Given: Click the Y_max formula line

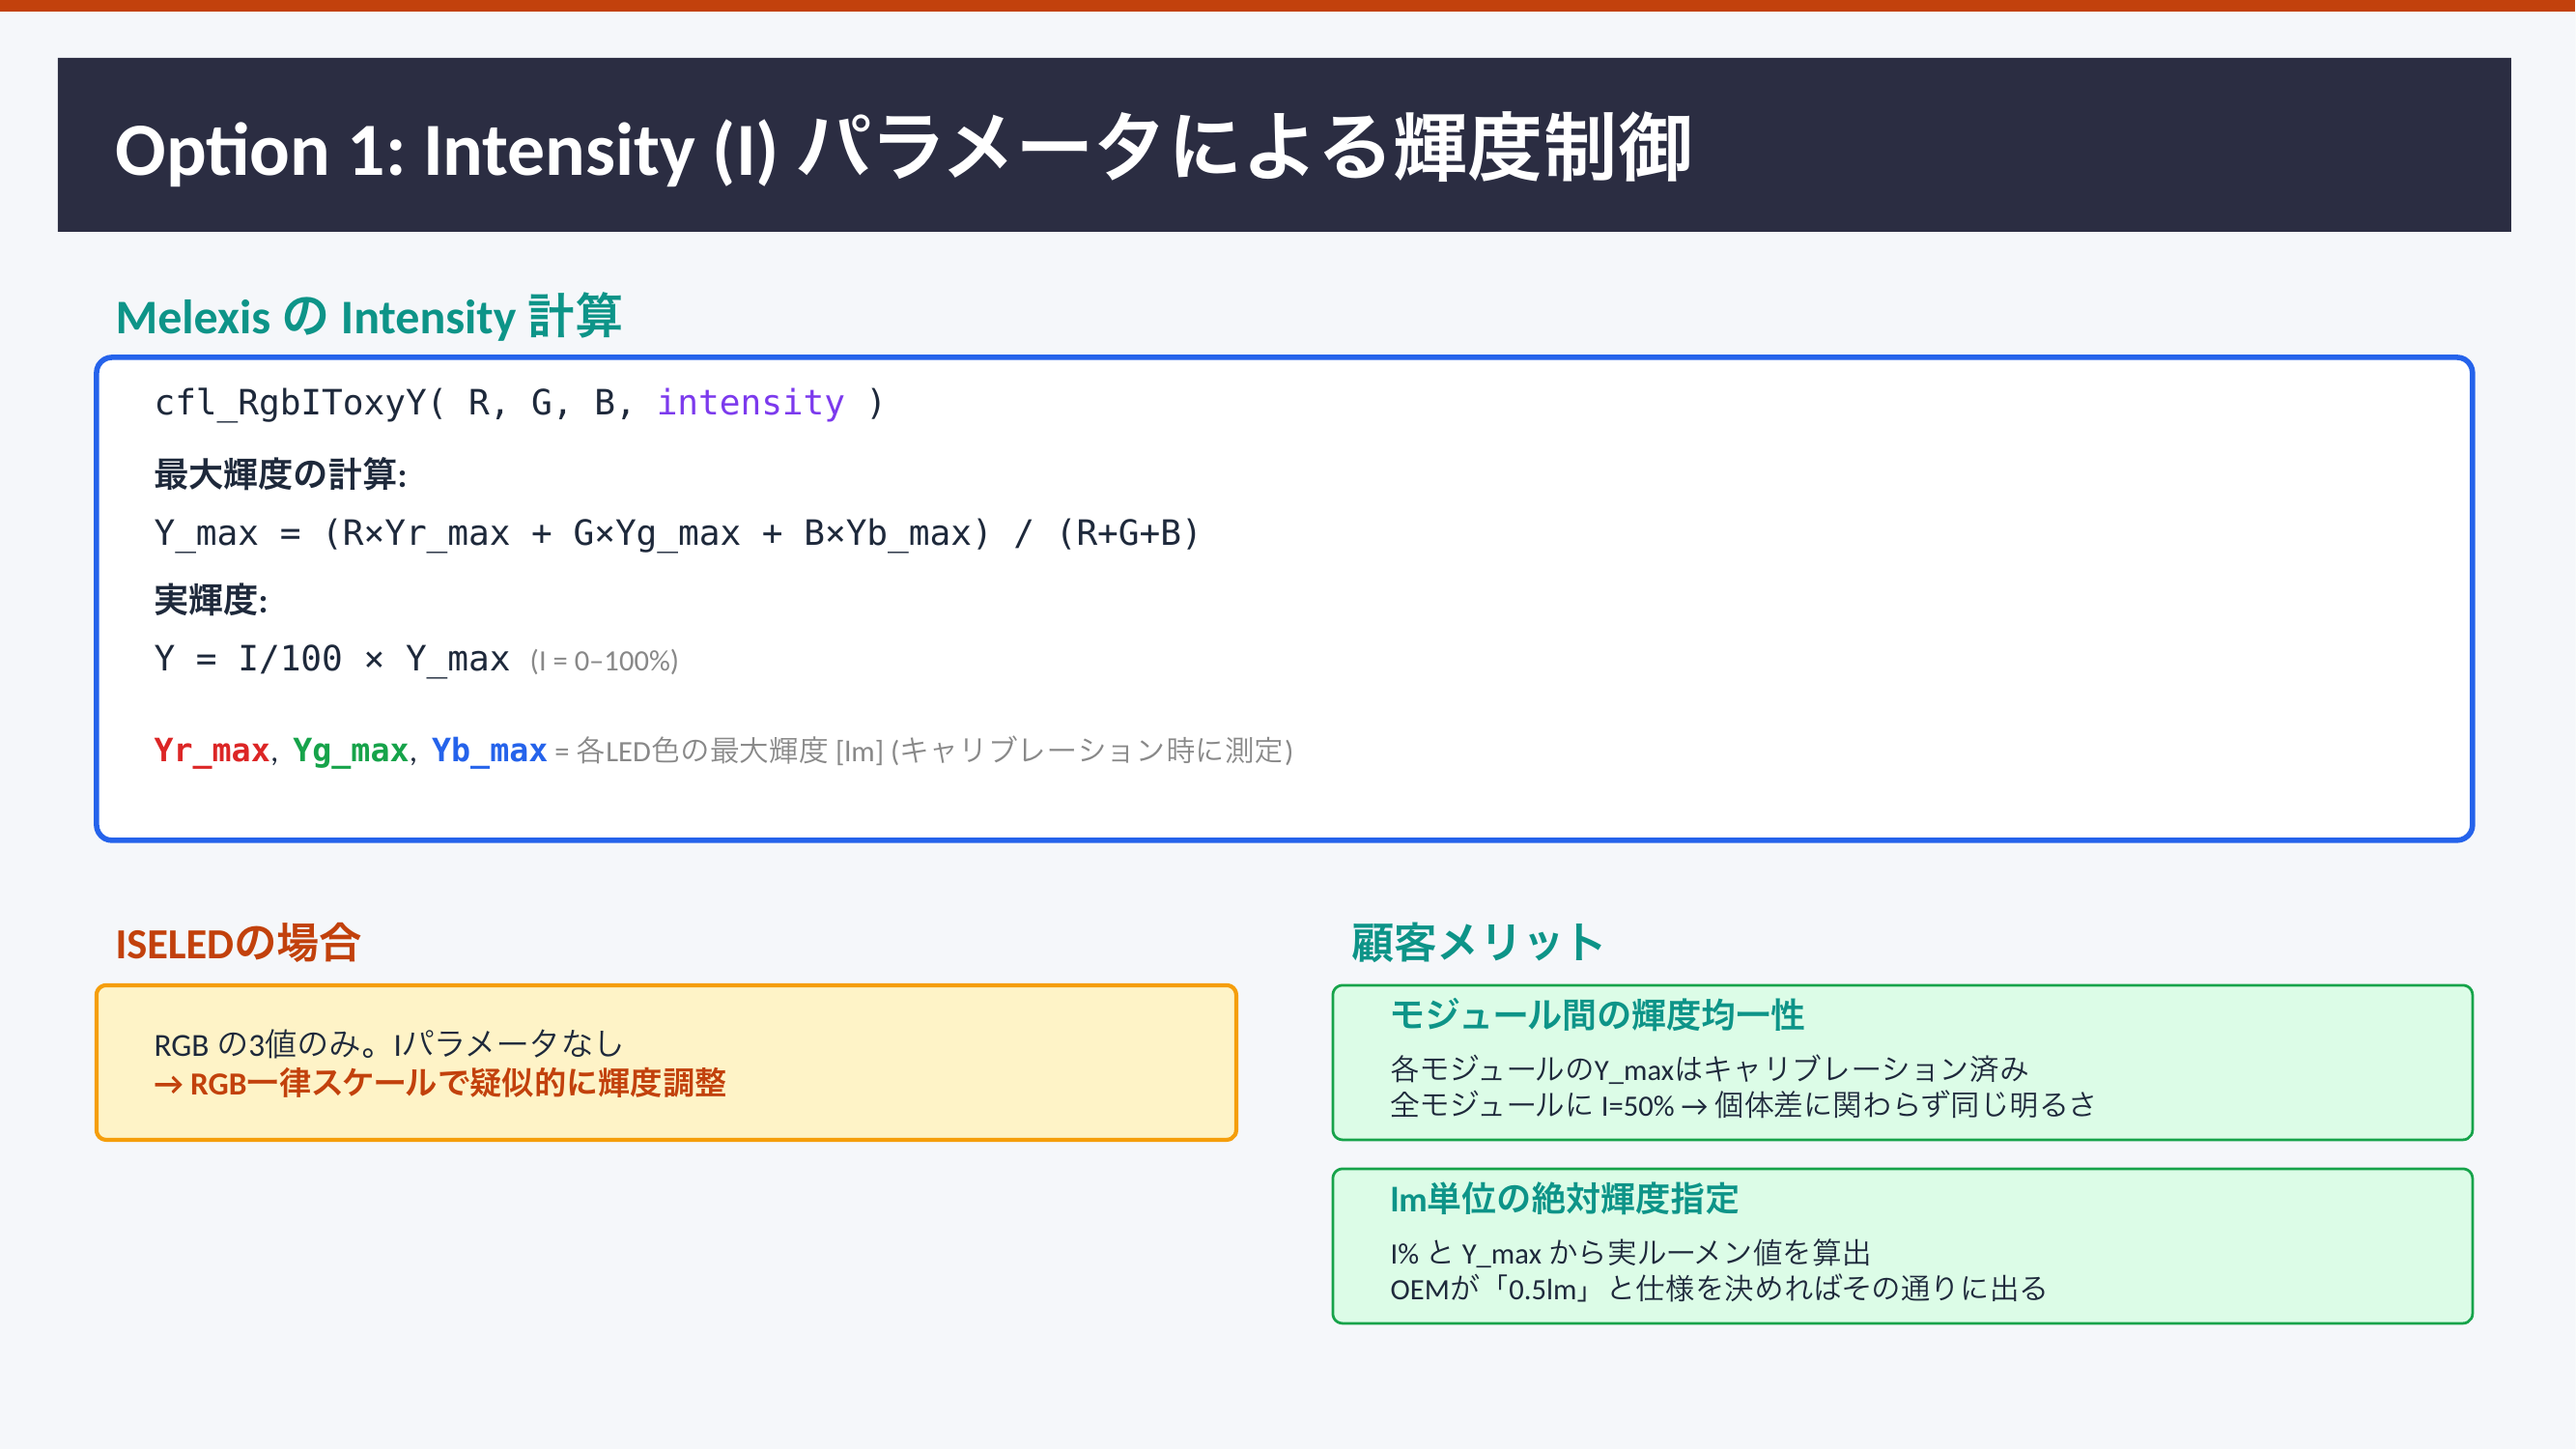Looking at the screenshot, I should (x=676, y=533).
